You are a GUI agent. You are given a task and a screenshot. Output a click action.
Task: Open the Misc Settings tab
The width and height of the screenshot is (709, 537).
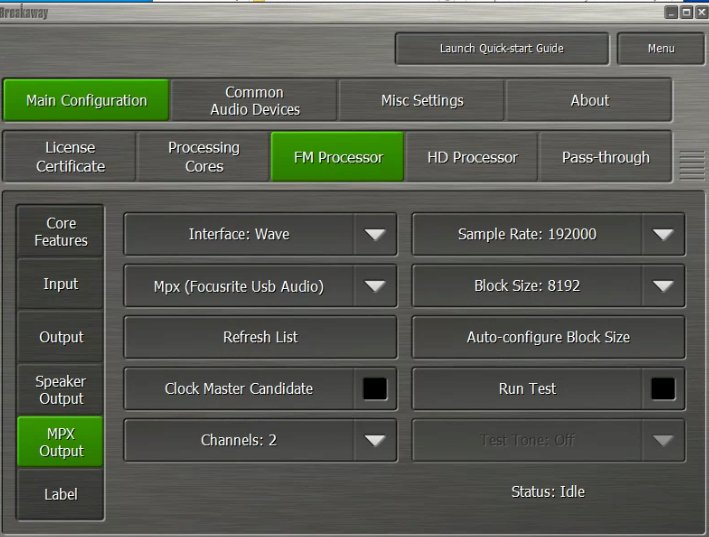click(422, 101)
